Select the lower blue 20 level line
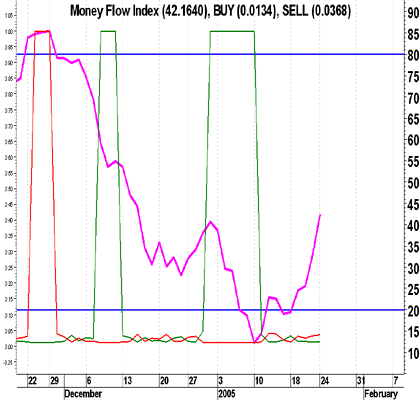The image size is (420, 400). click(211, 310)
